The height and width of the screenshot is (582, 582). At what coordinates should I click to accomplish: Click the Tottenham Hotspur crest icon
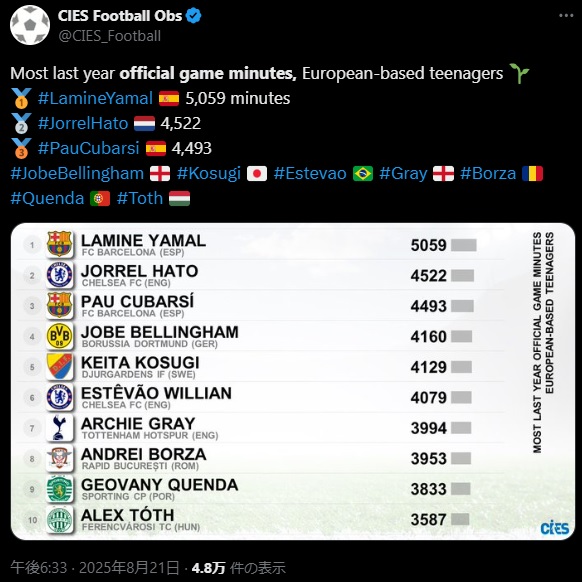point(59,428)
